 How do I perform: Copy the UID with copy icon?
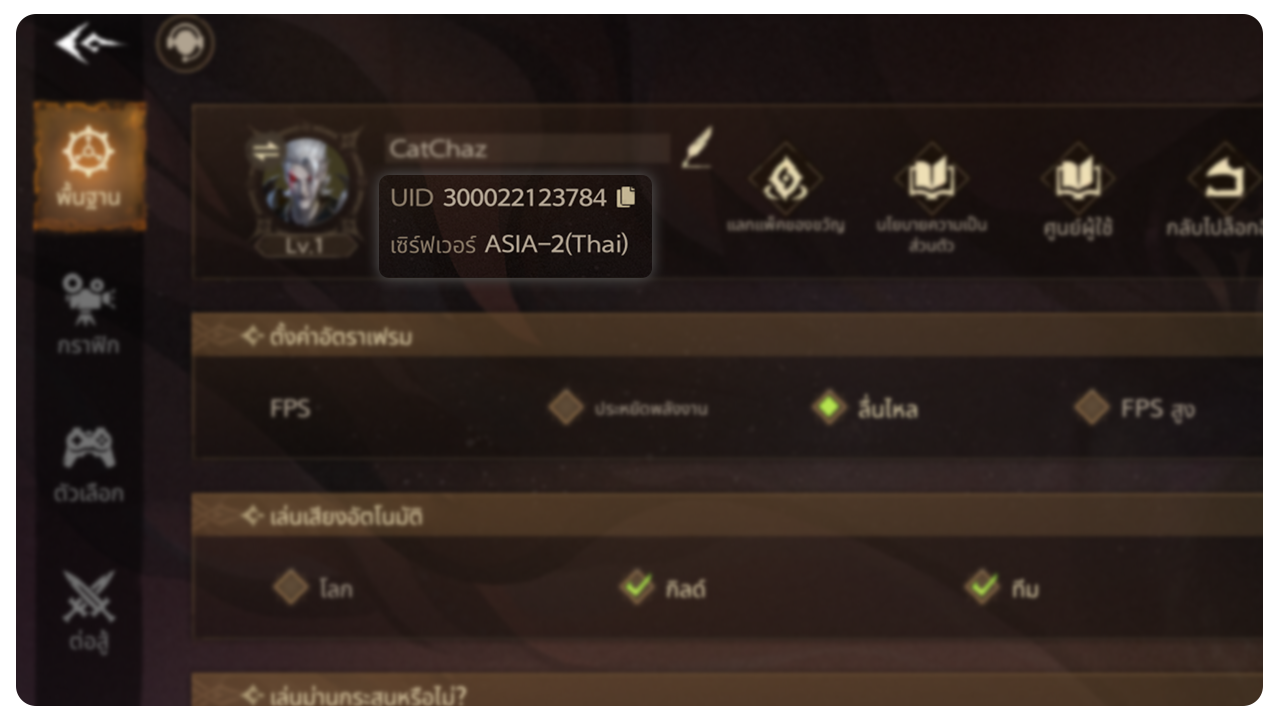pos(626,197)
